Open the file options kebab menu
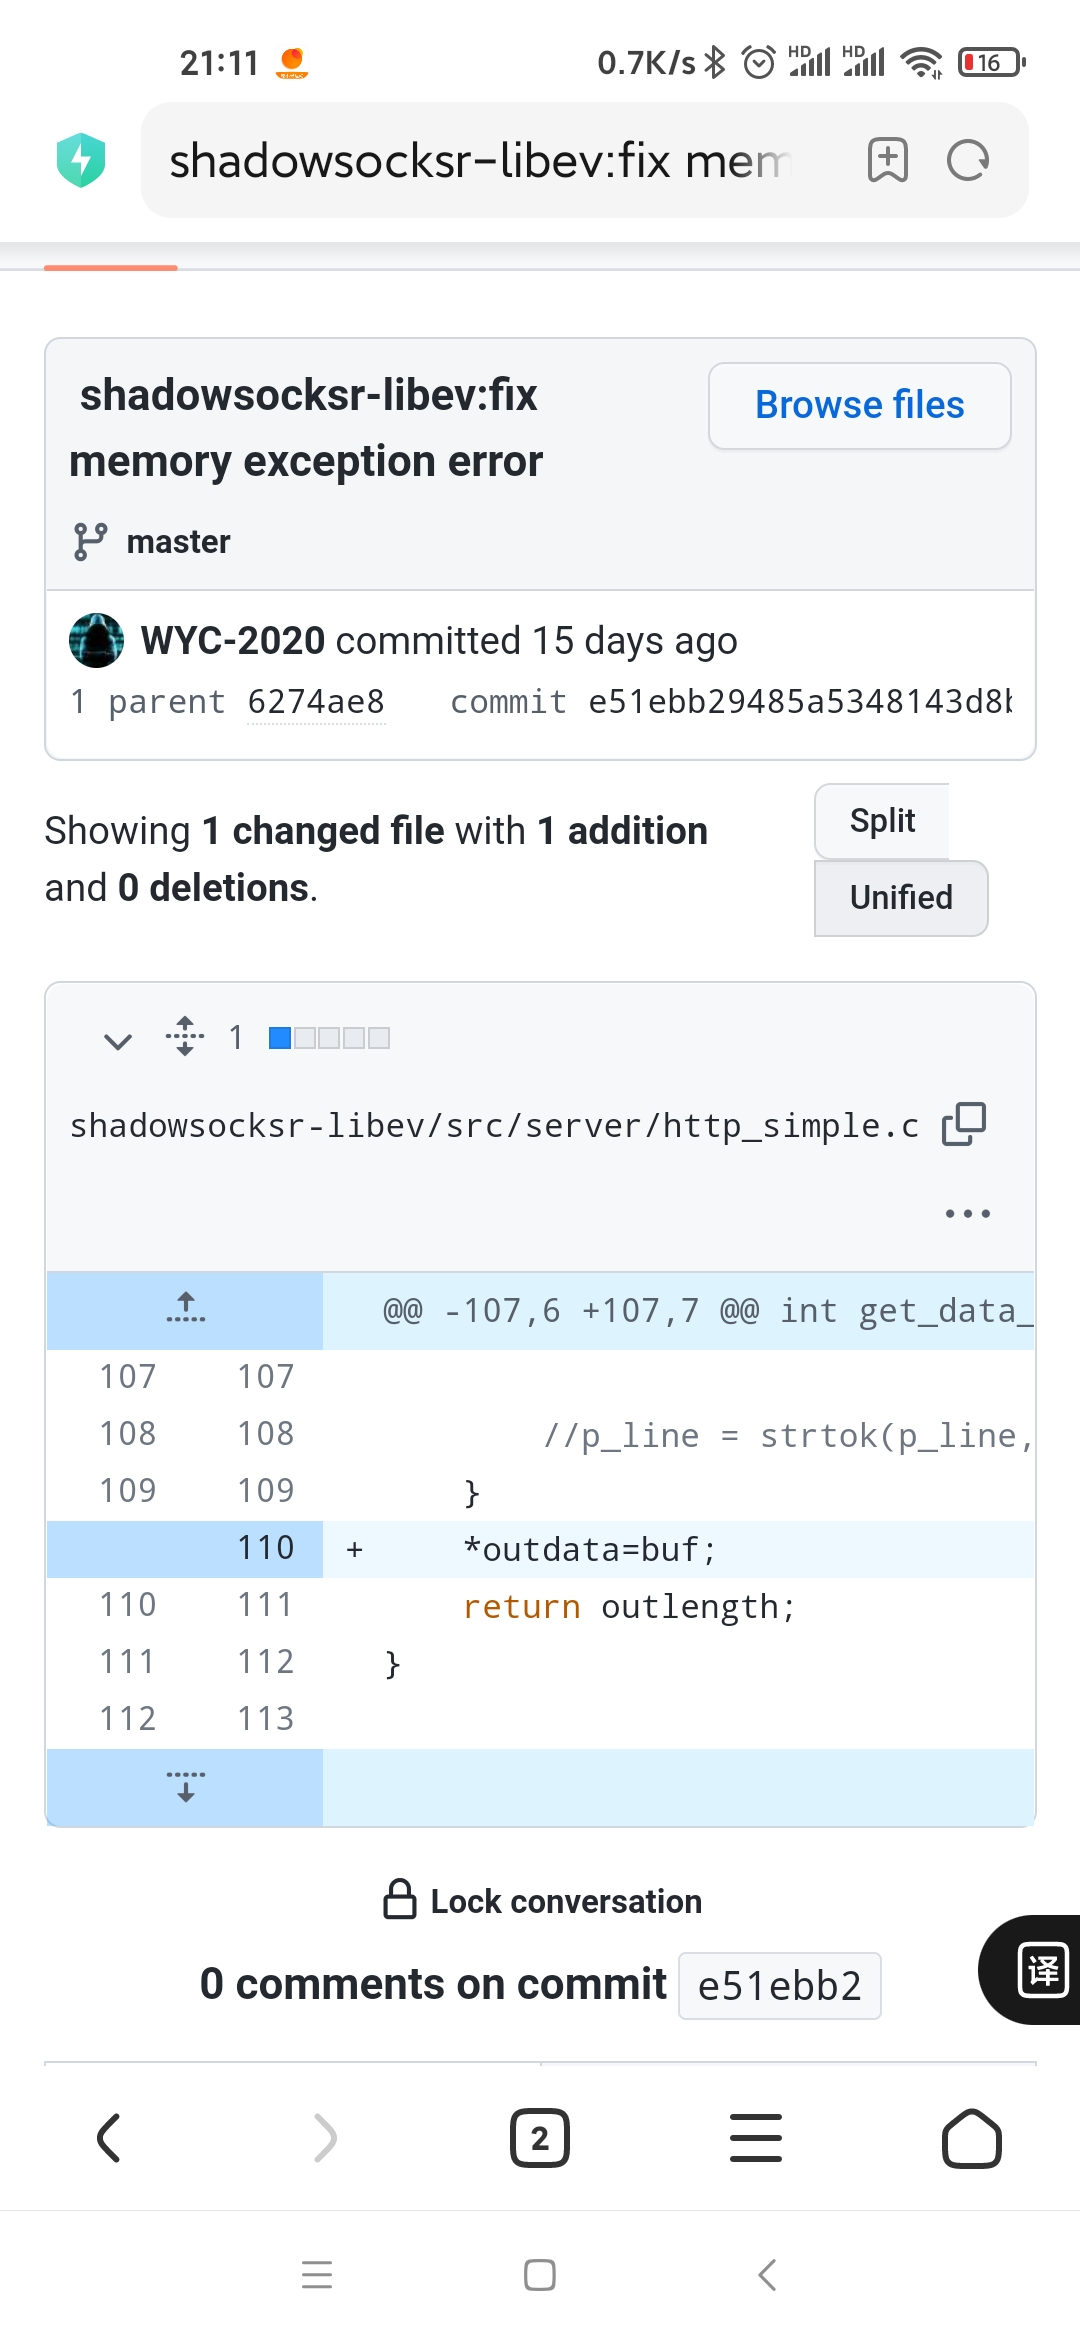This screenshot has height=2340, width=1080. coord(967,1212)
